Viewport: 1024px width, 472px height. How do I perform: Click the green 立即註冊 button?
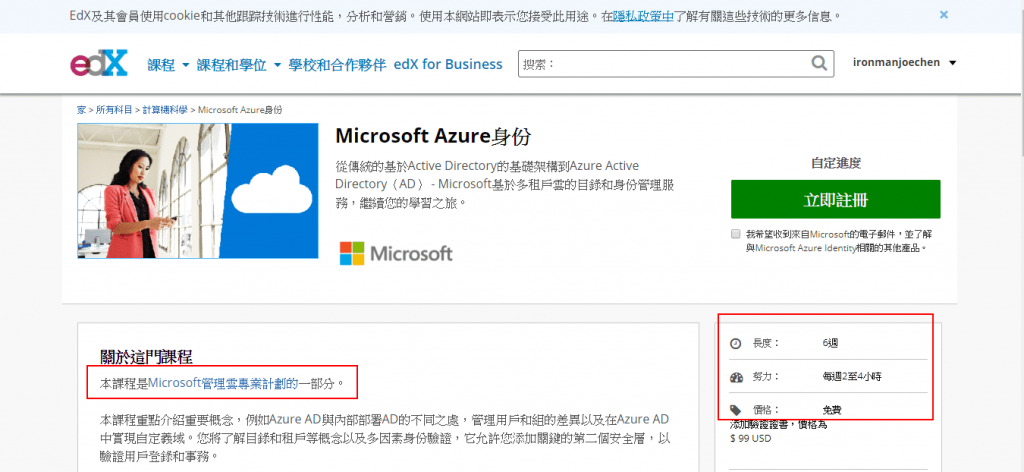[x=835, y=199]
